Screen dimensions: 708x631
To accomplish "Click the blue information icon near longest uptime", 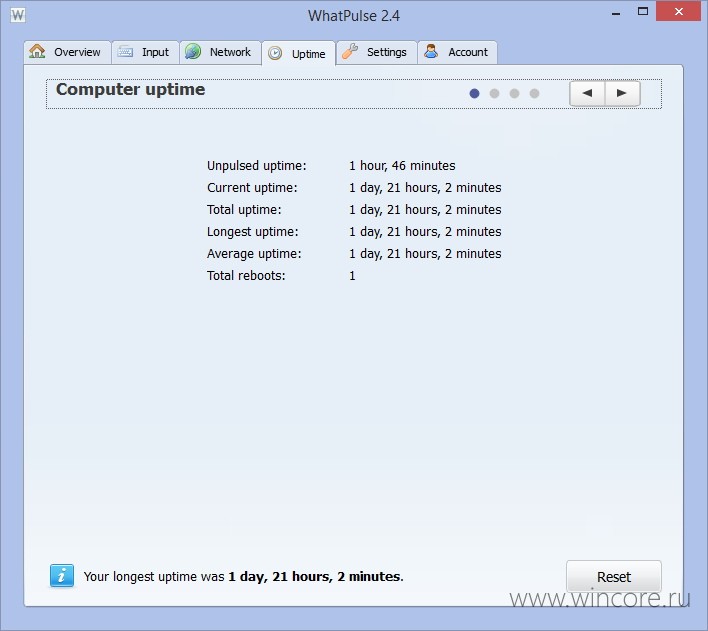I will pos(62,576).
